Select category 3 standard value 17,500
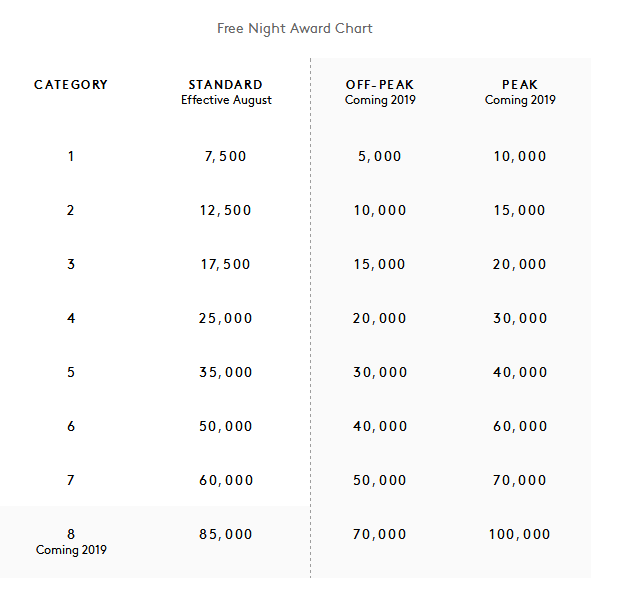The height and width of the screenshot is (599, 617). [x=225, y=264]
